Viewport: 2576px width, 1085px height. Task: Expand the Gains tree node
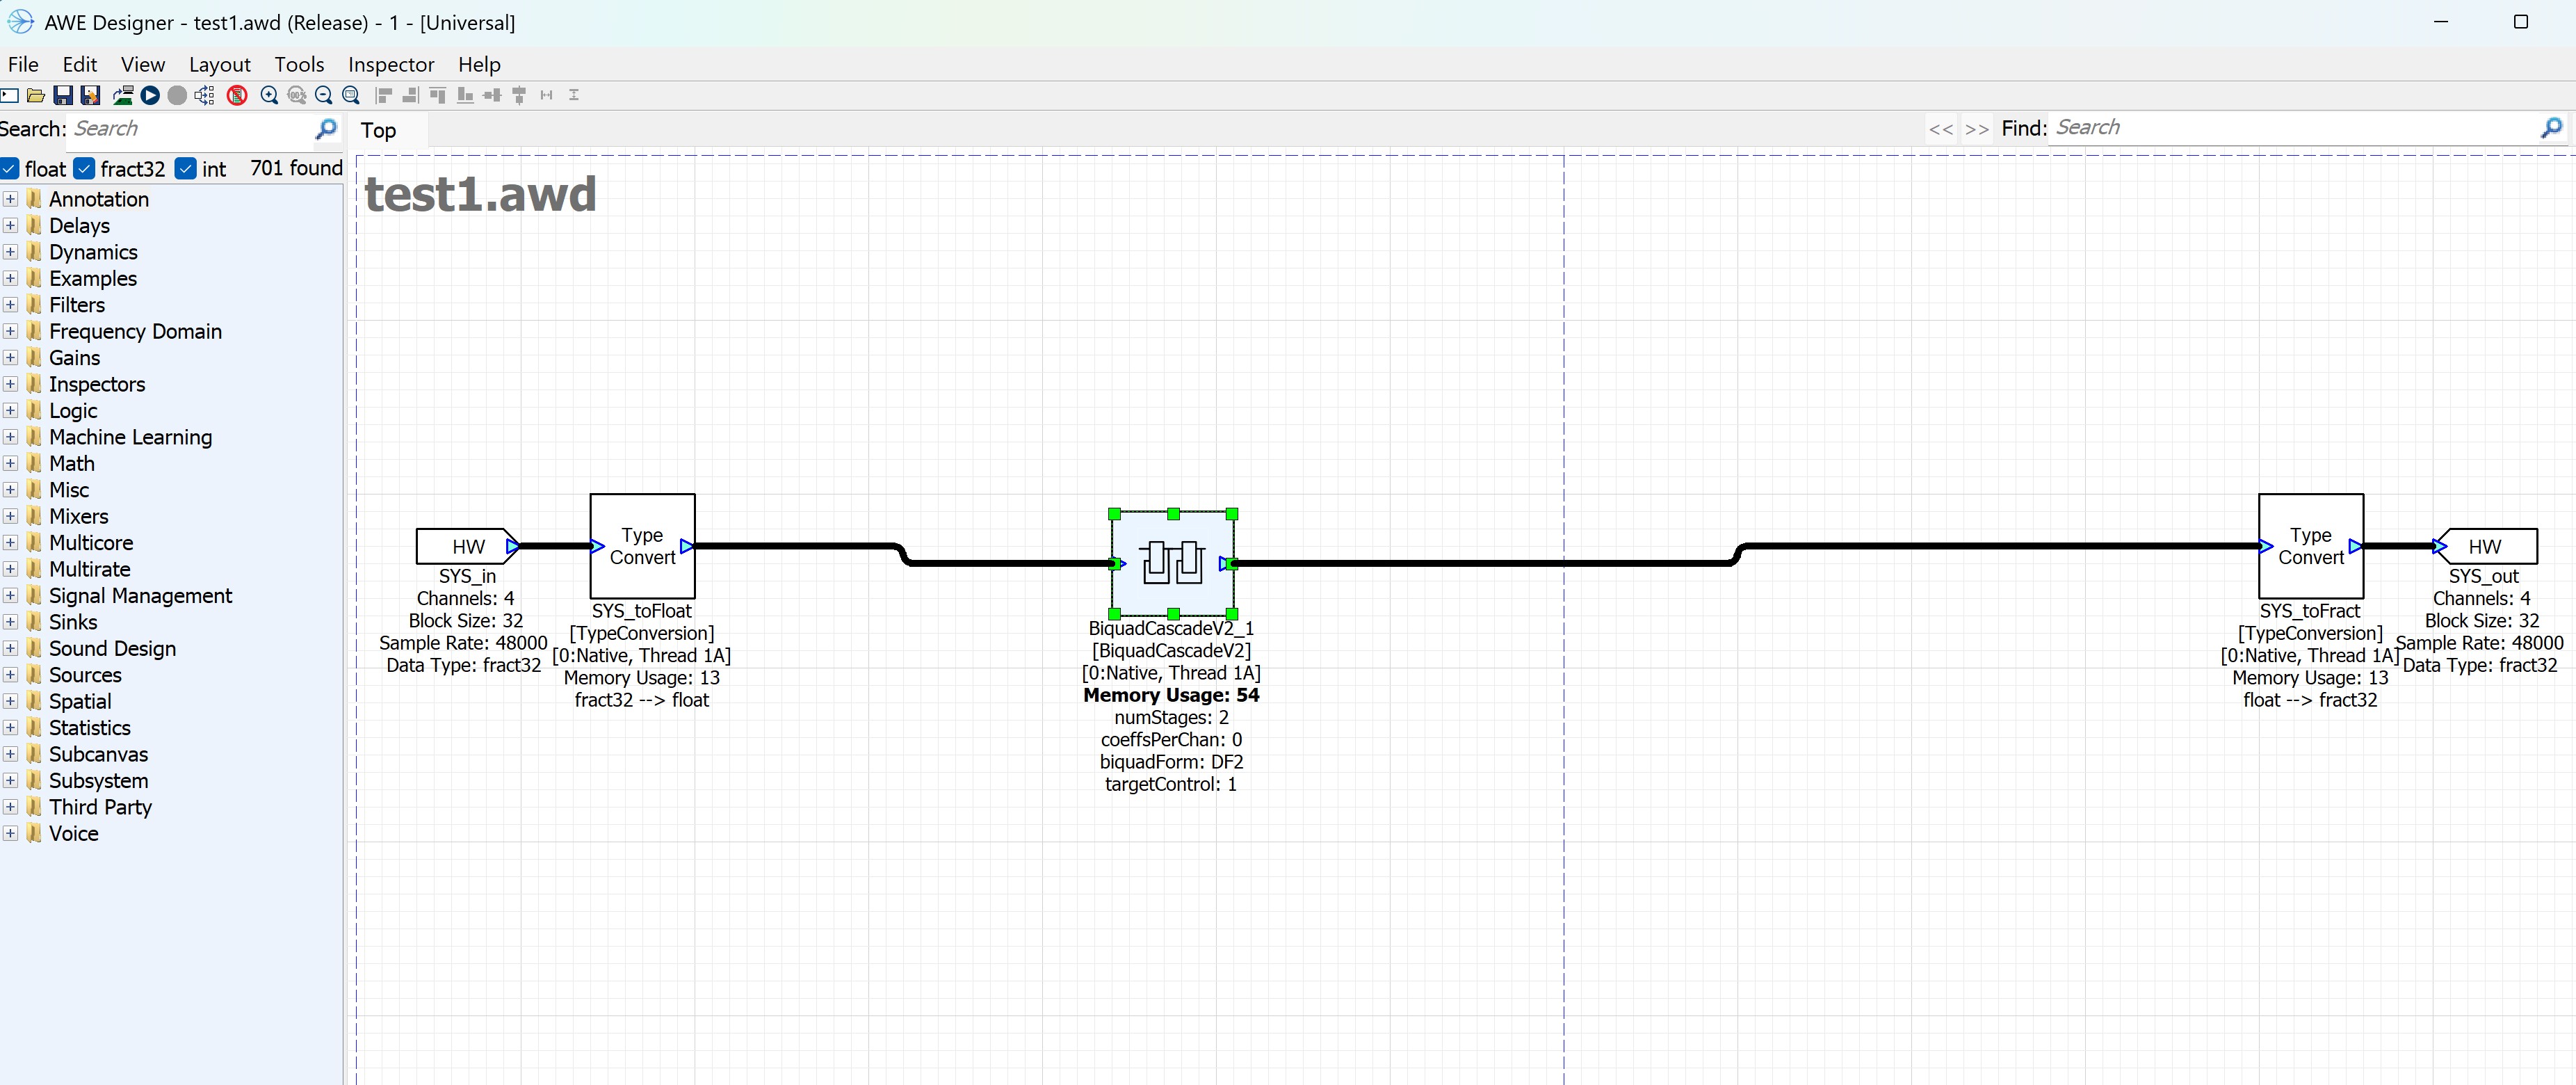[10, 358]
